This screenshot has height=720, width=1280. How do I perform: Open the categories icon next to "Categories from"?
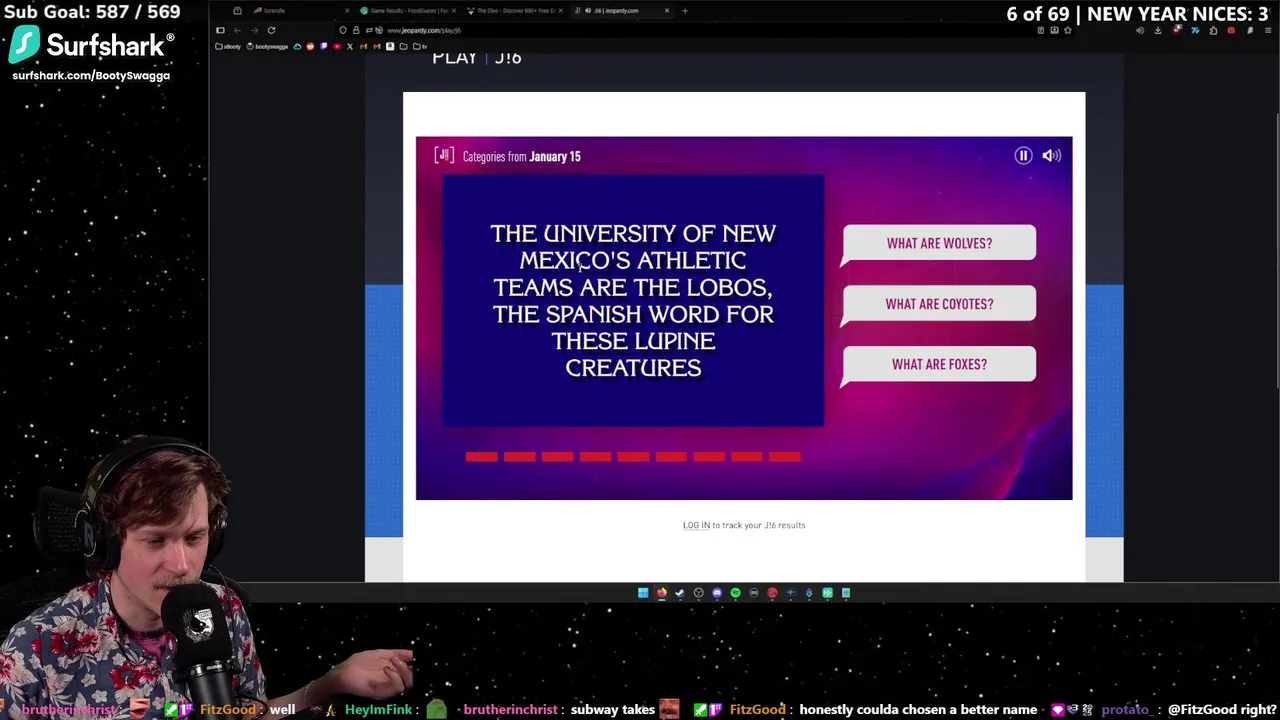click(x=444, y=155)
